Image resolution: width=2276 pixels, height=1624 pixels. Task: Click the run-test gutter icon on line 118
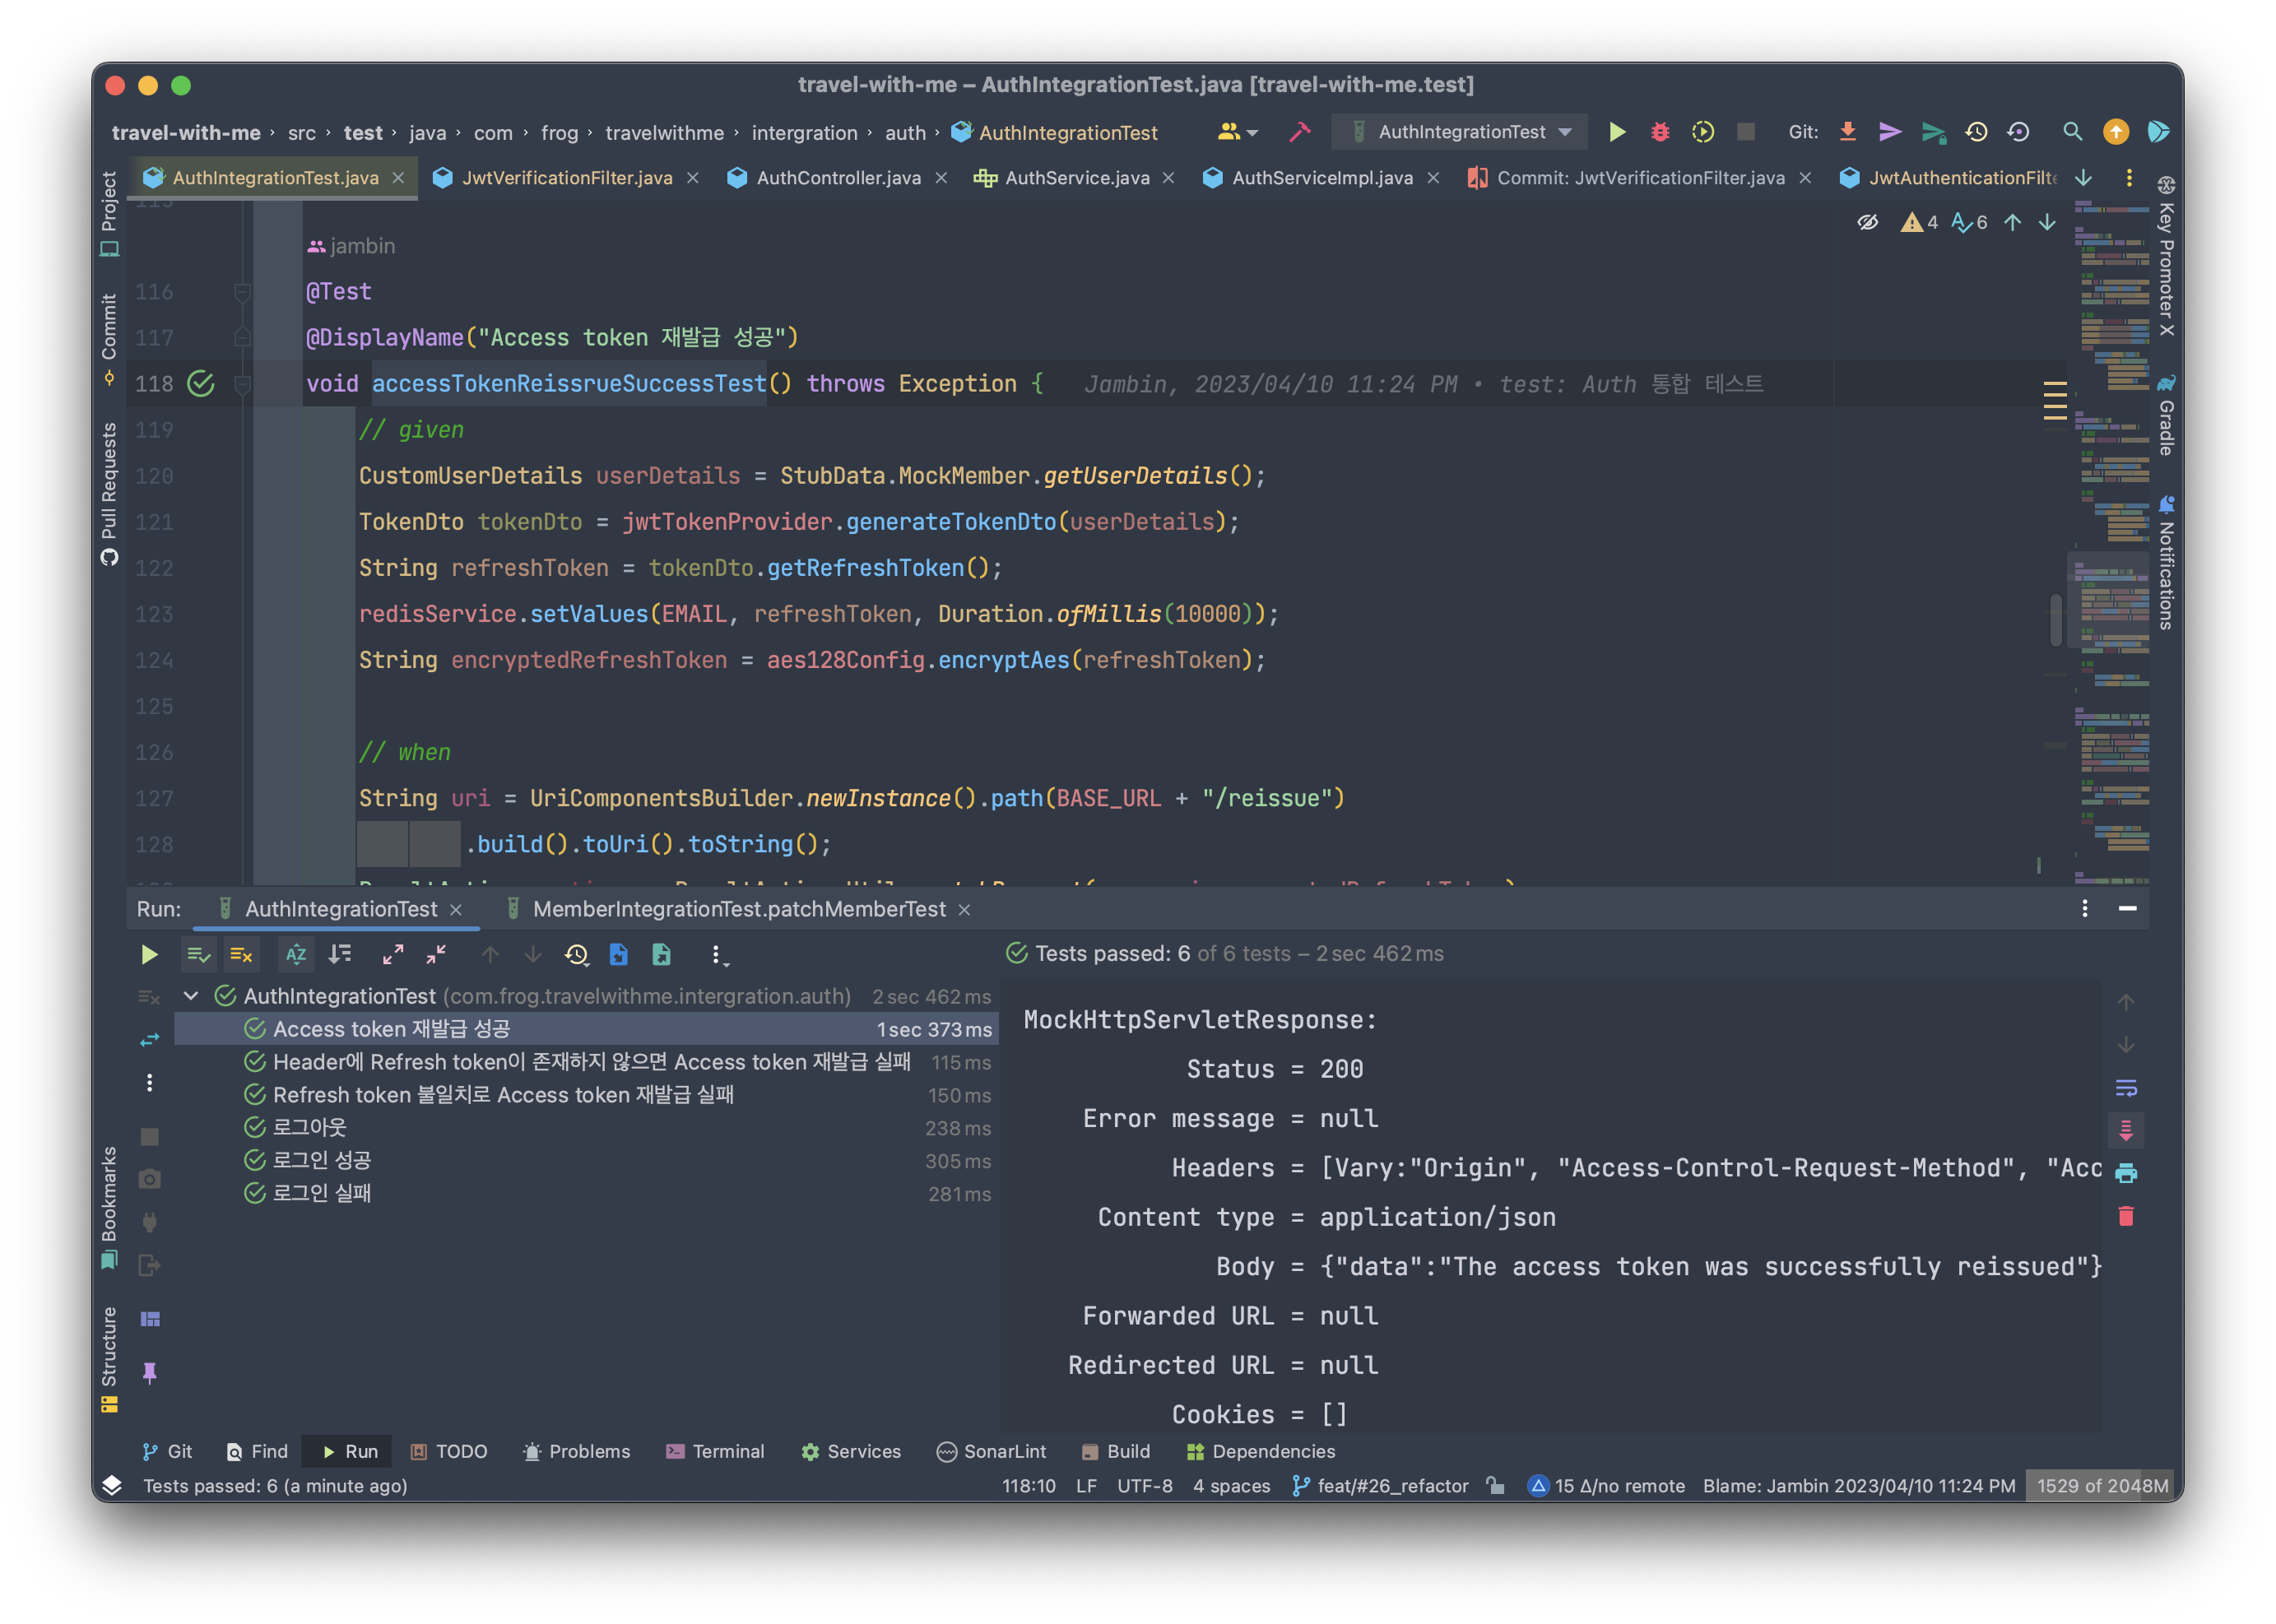click(x=201, y=384)
